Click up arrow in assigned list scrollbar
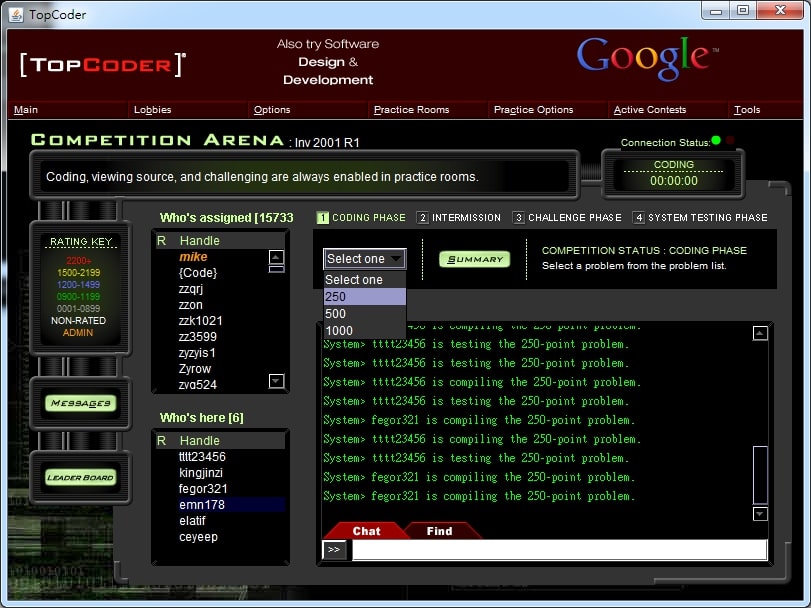This screenshot has width=811, height=608. tap(277, 257)
